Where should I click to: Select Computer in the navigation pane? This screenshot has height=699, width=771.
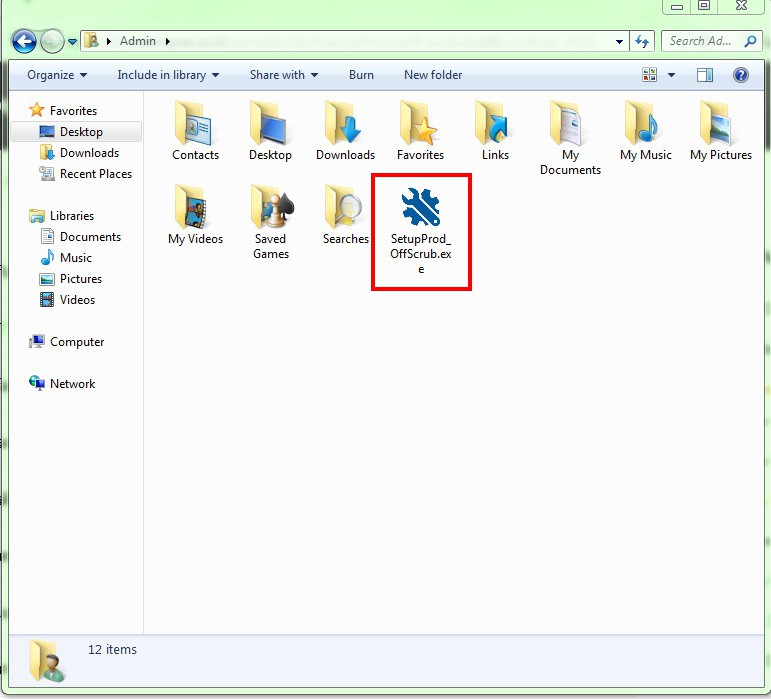[x=77, y=342]
